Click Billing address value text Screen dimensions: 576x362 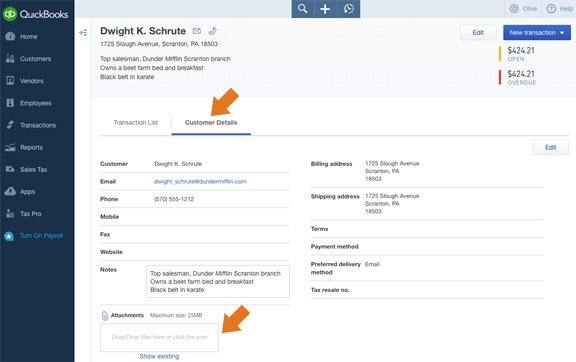[392, 171]
